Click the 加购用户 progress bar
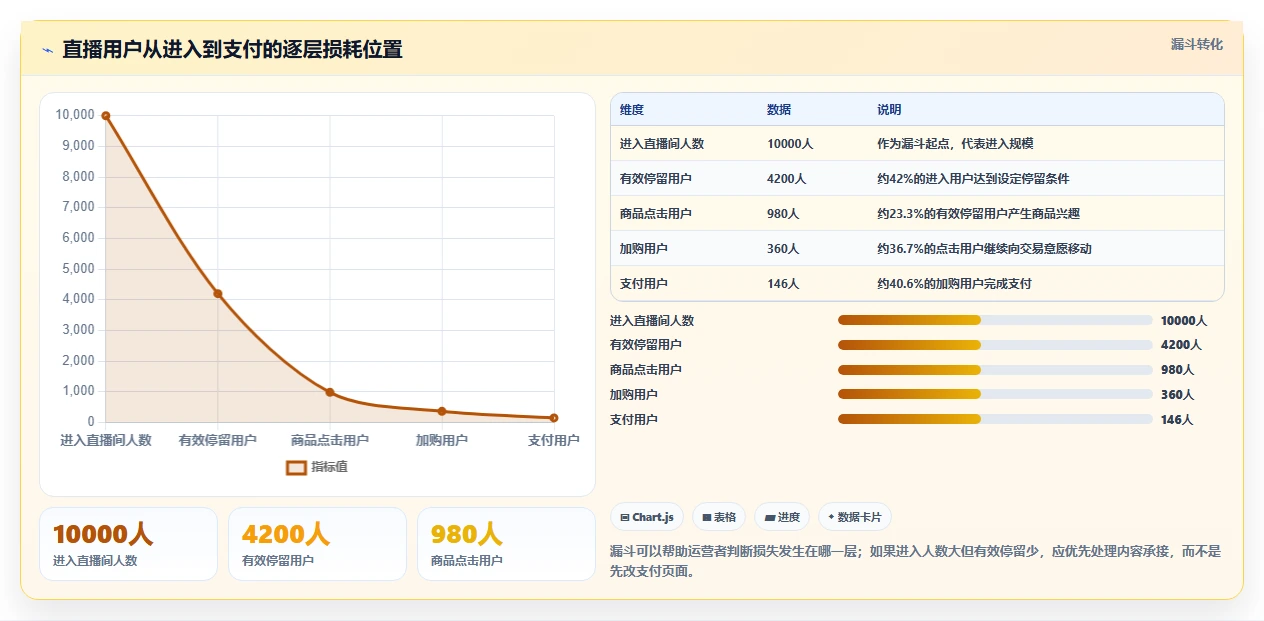The height and width of the screenshot is (621, 1264). tap(995, 394)
